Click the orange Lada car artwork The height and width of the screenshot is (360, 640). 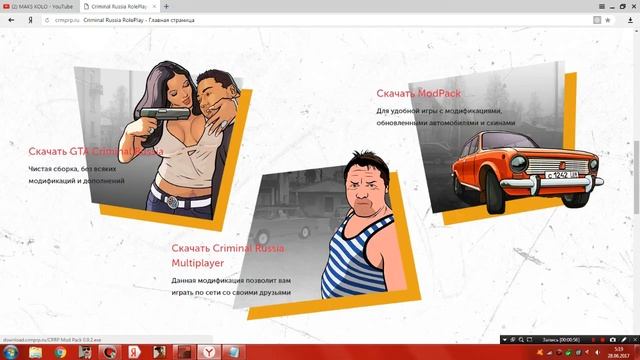[527, 171]
